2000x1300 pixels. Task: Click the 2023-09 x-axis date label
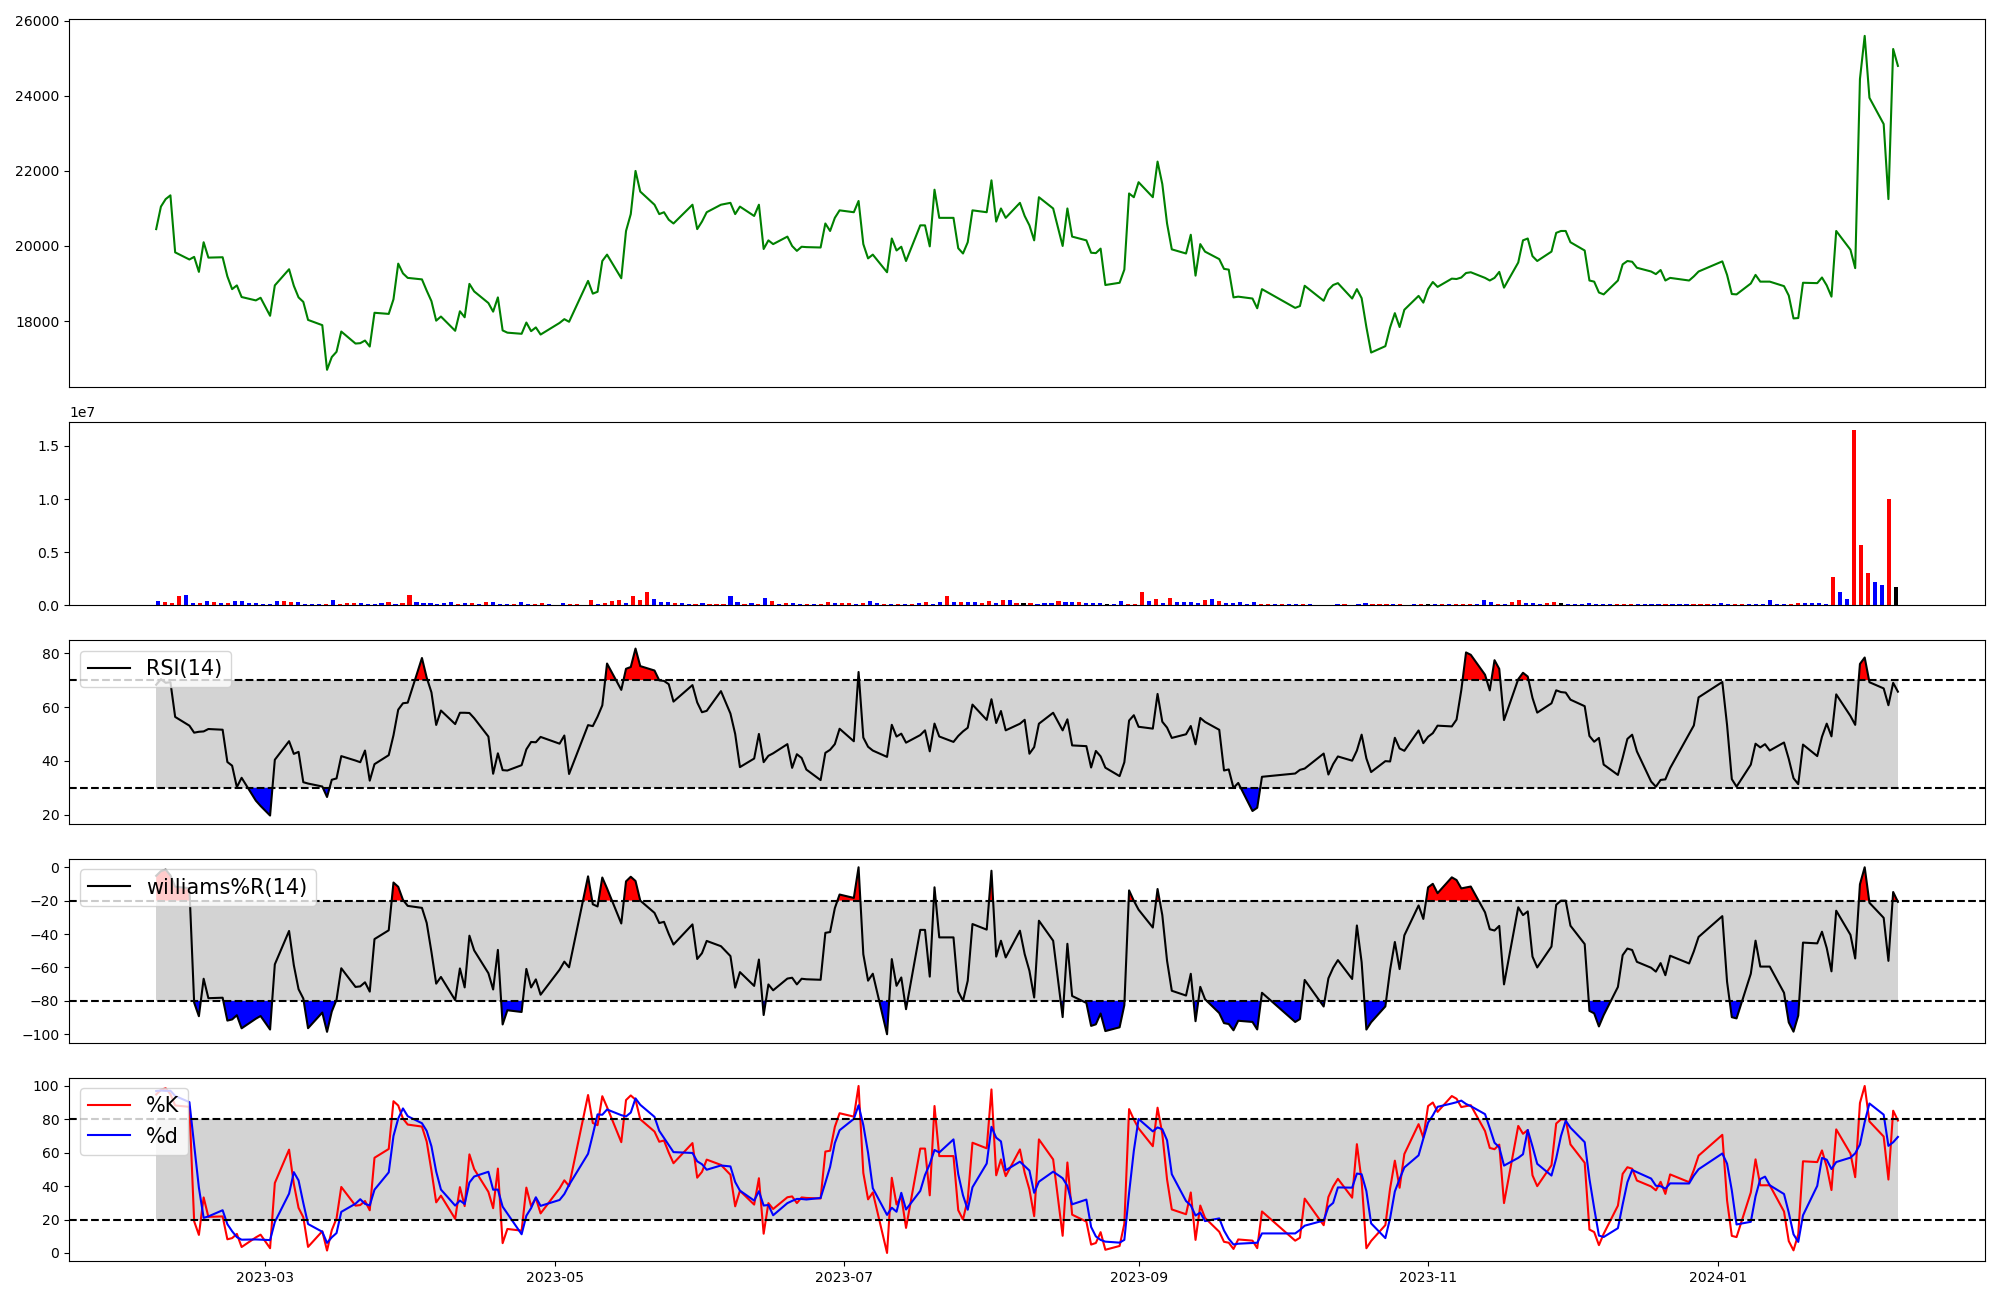click(1139, 1277)
